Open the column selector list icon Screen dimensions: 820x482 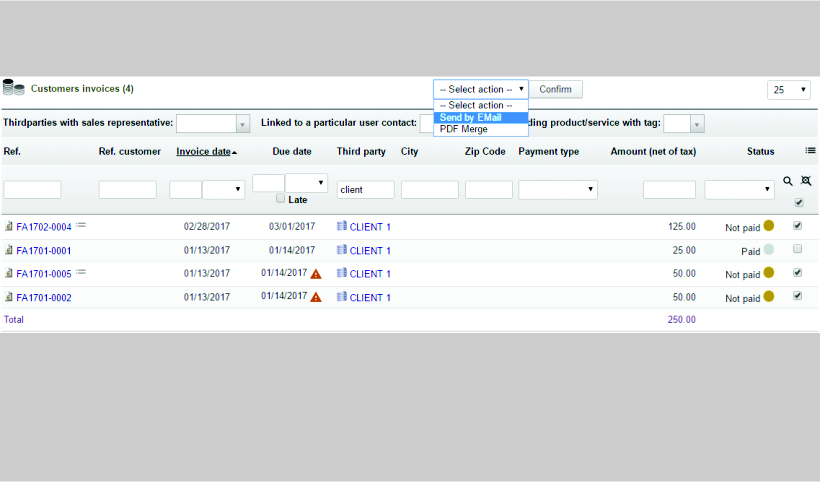[x=810, y=151]
